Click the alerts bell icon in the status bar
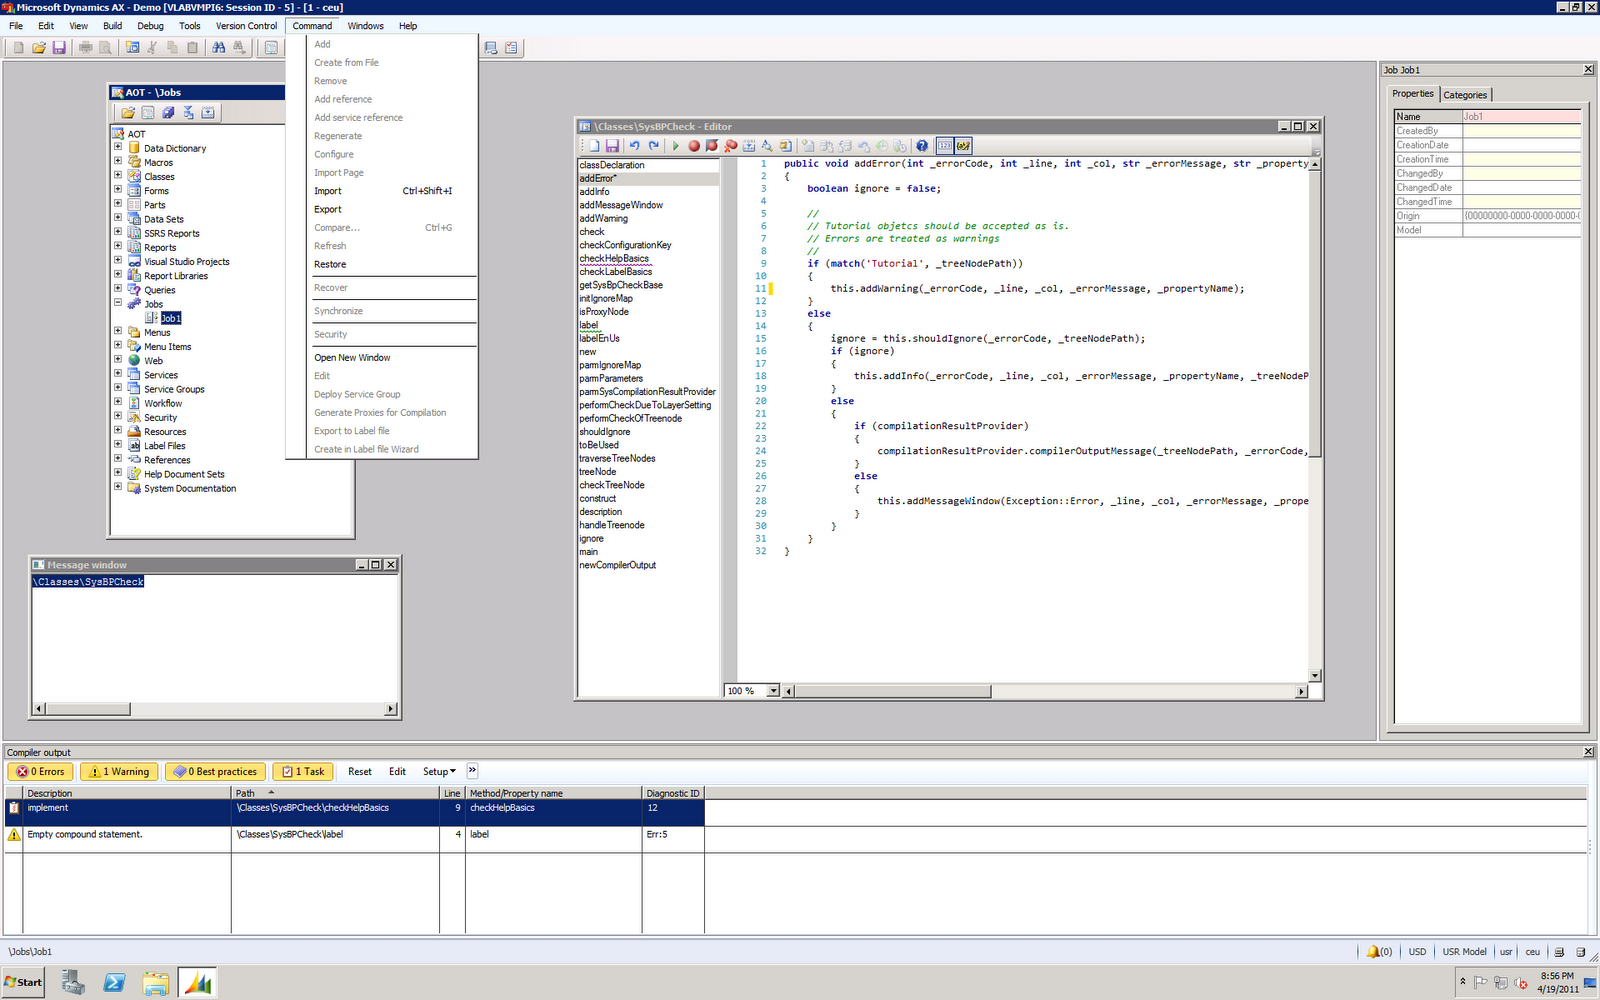The height and width of the screenshot is (1000, 1600). [x=1373, y=952]
